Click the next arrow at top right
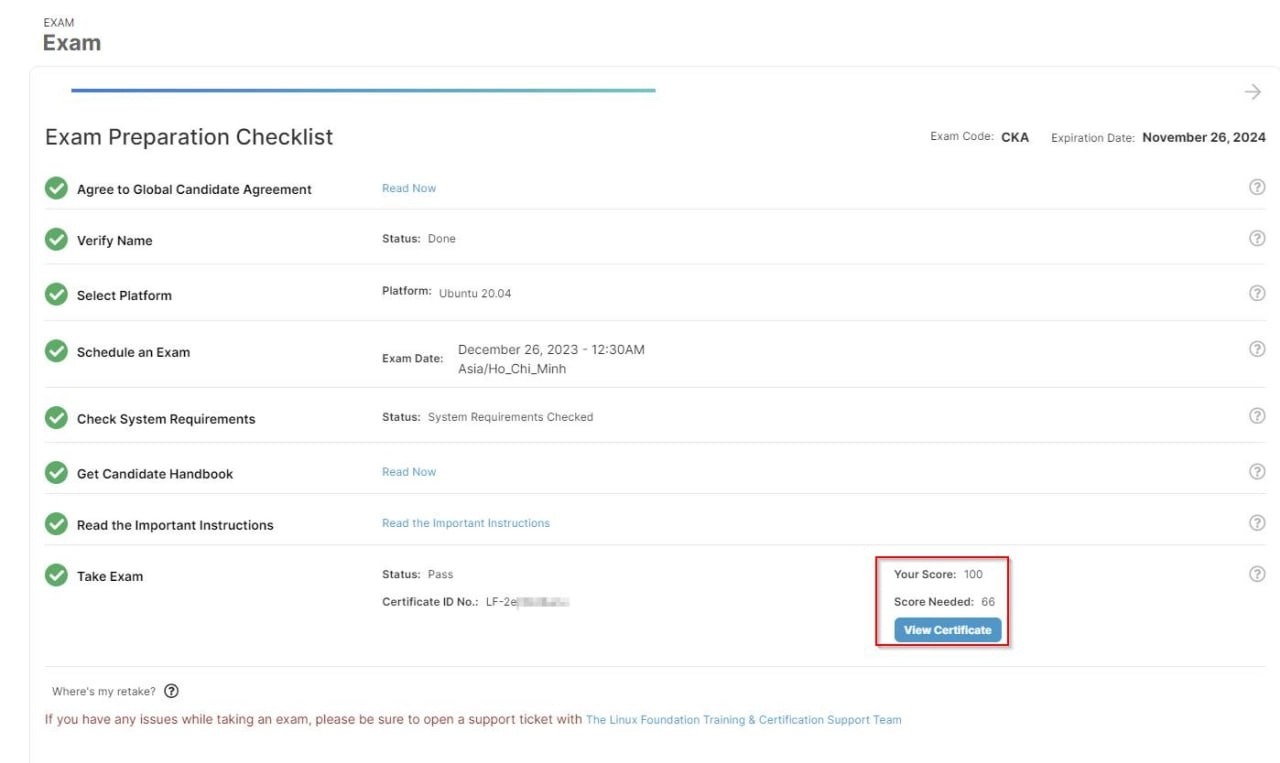This screenshot has width=1280, height=763. tap(1252, 92)
